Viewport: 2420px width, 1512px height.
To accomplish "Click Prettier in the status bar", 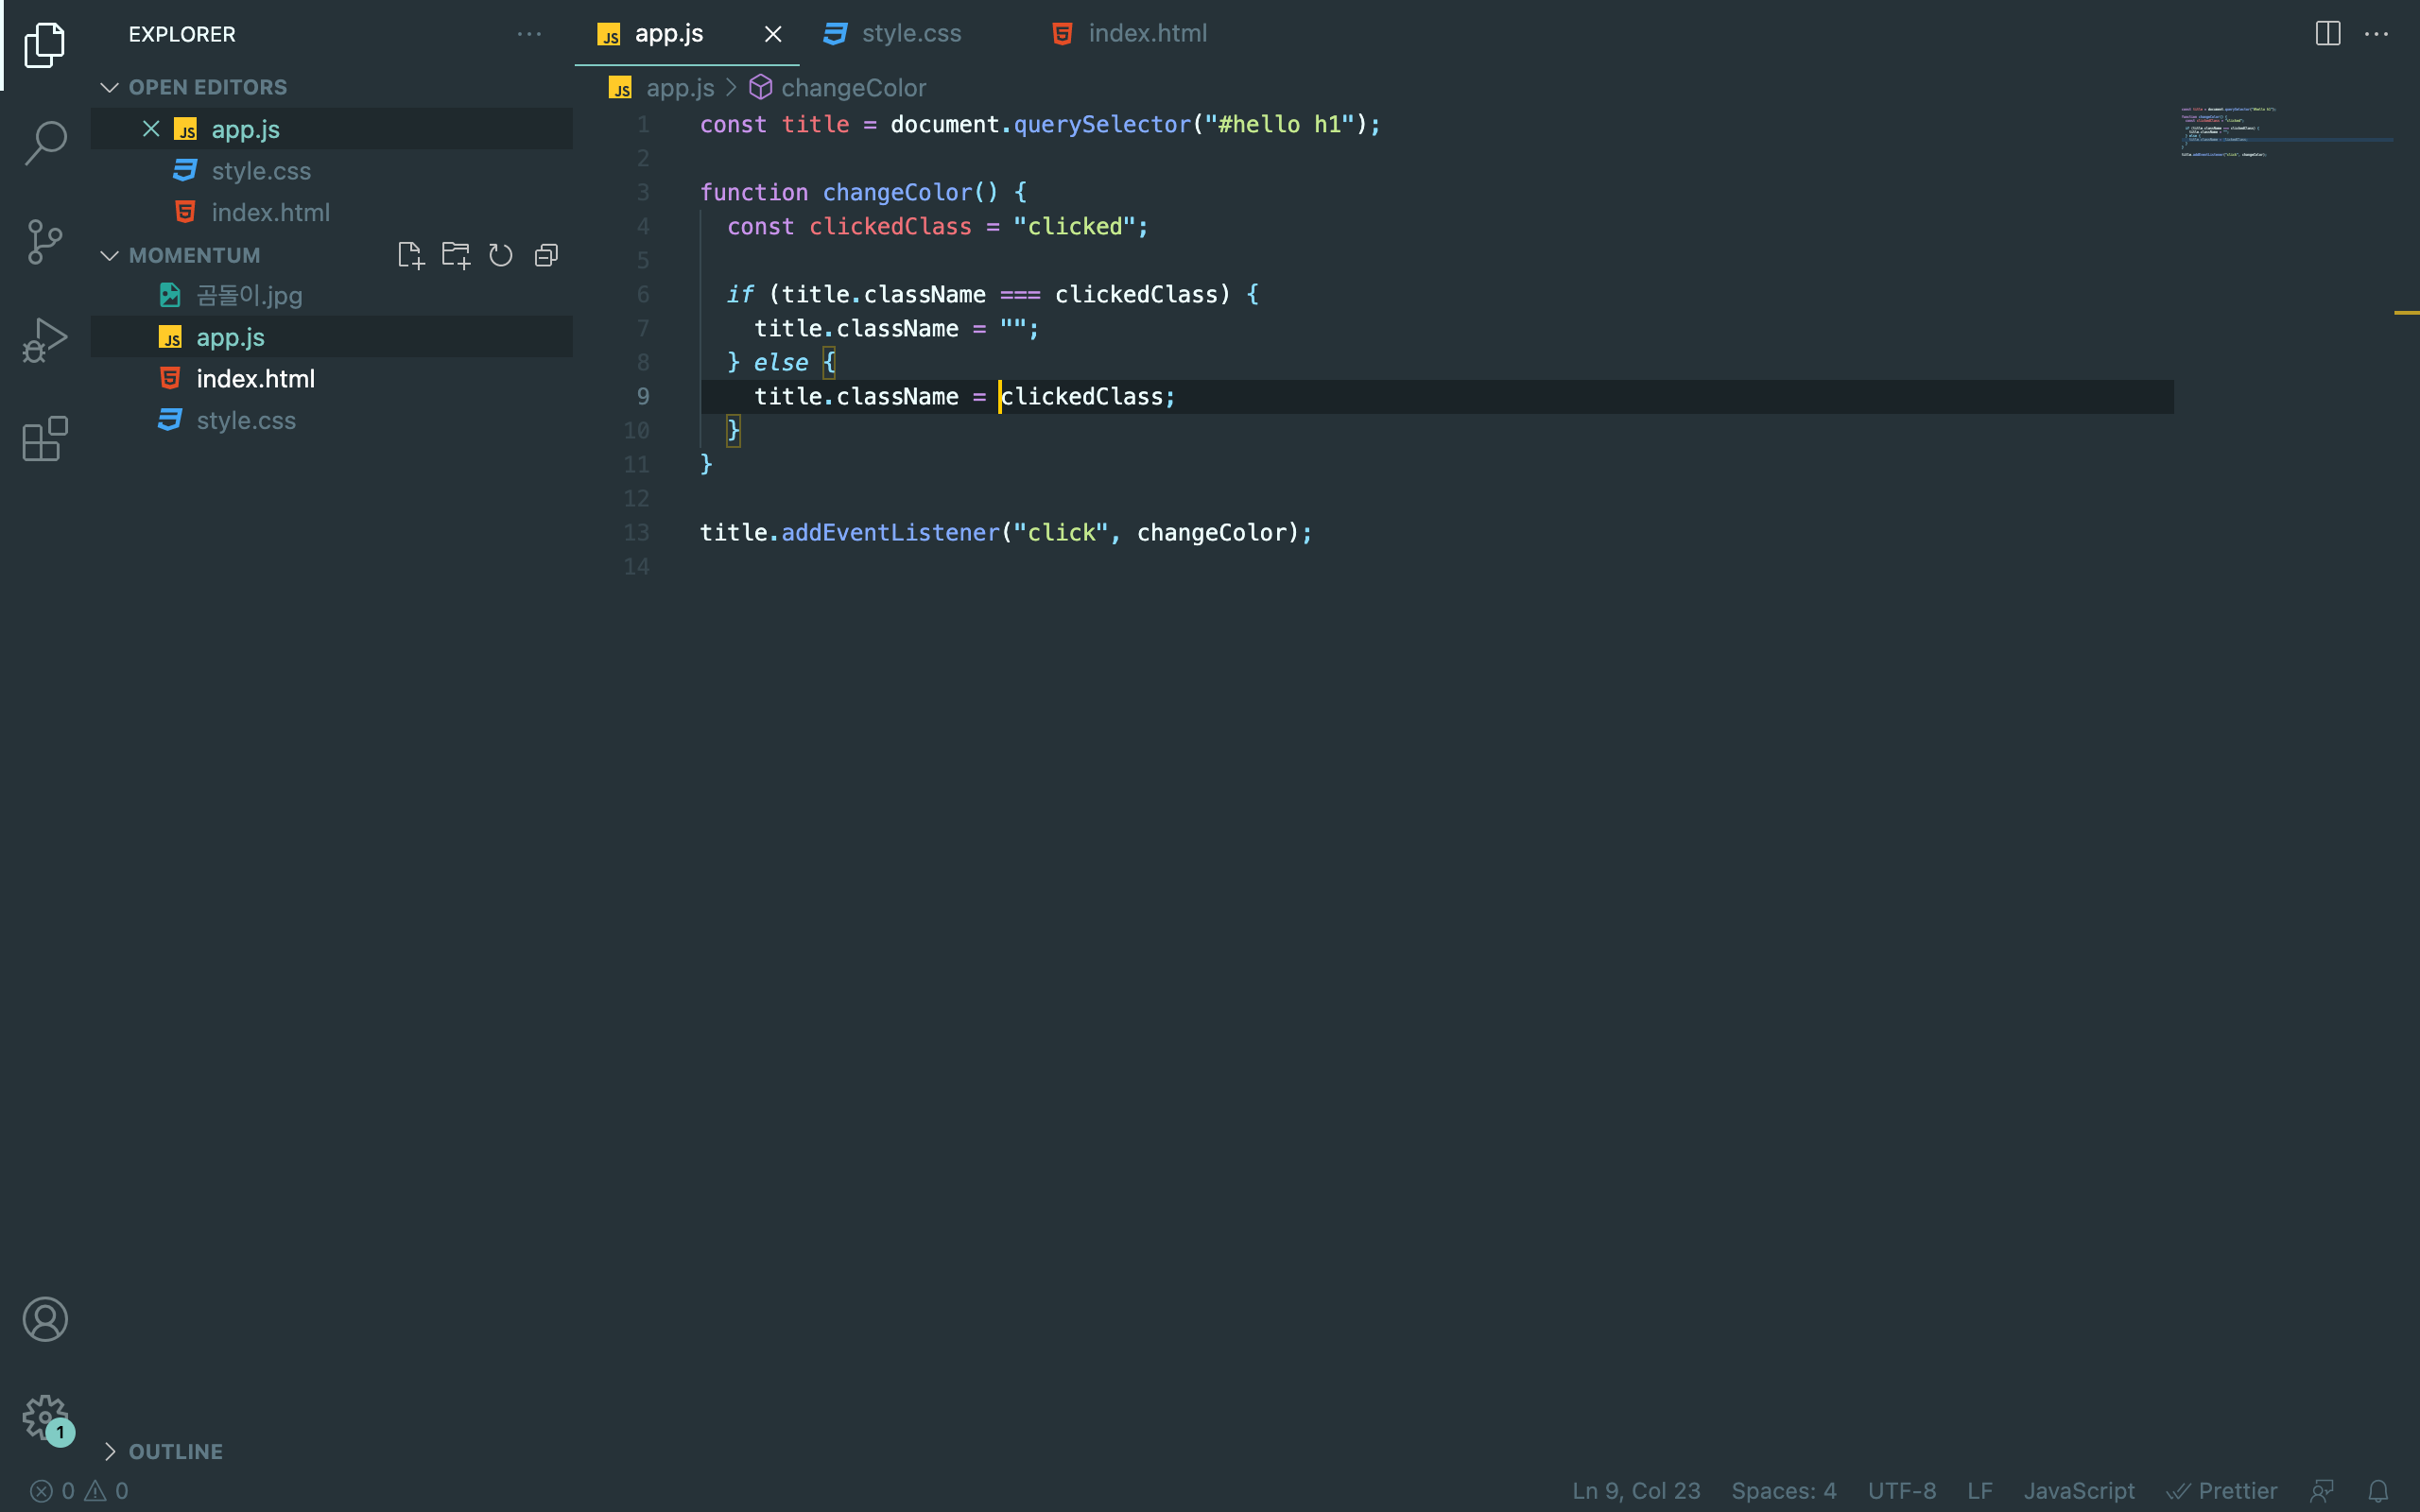I will point(2222,1491).
